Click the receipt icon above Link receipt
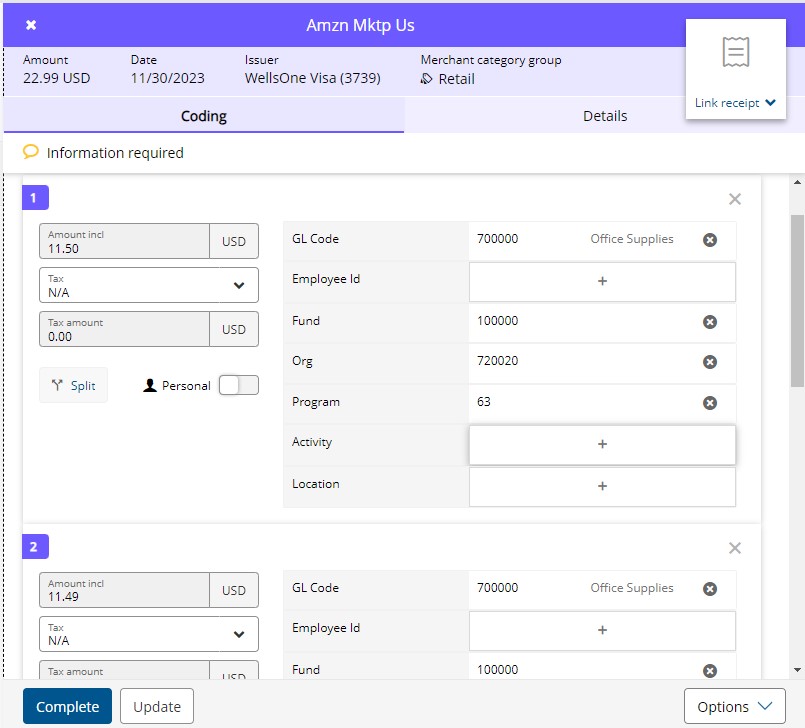Screen dimensions: 805x728 736,53
